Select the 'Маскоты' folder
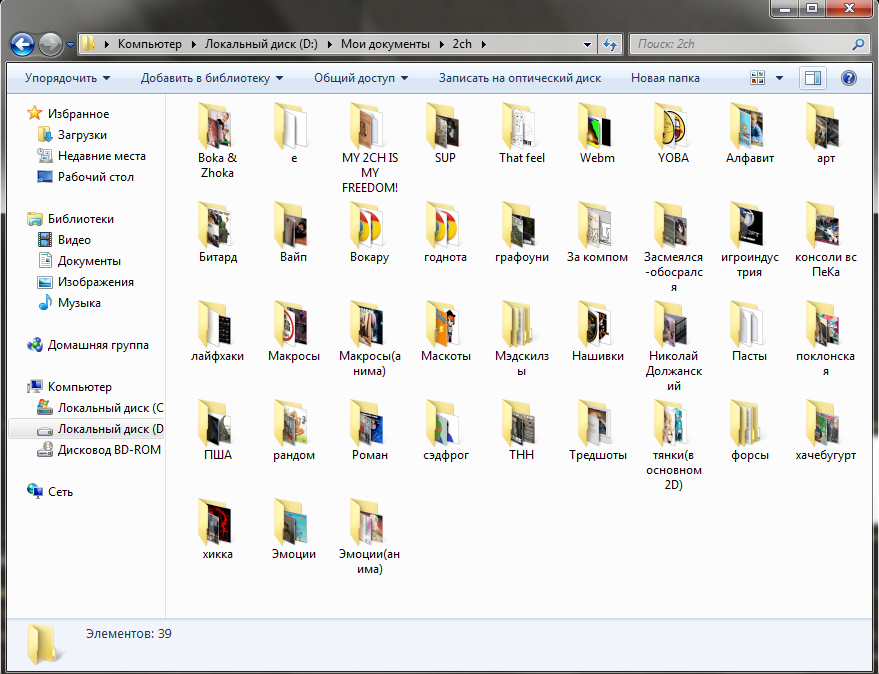The width and height of the screenshot is (879, 674). pyautogui.click(x=445, y=331)
